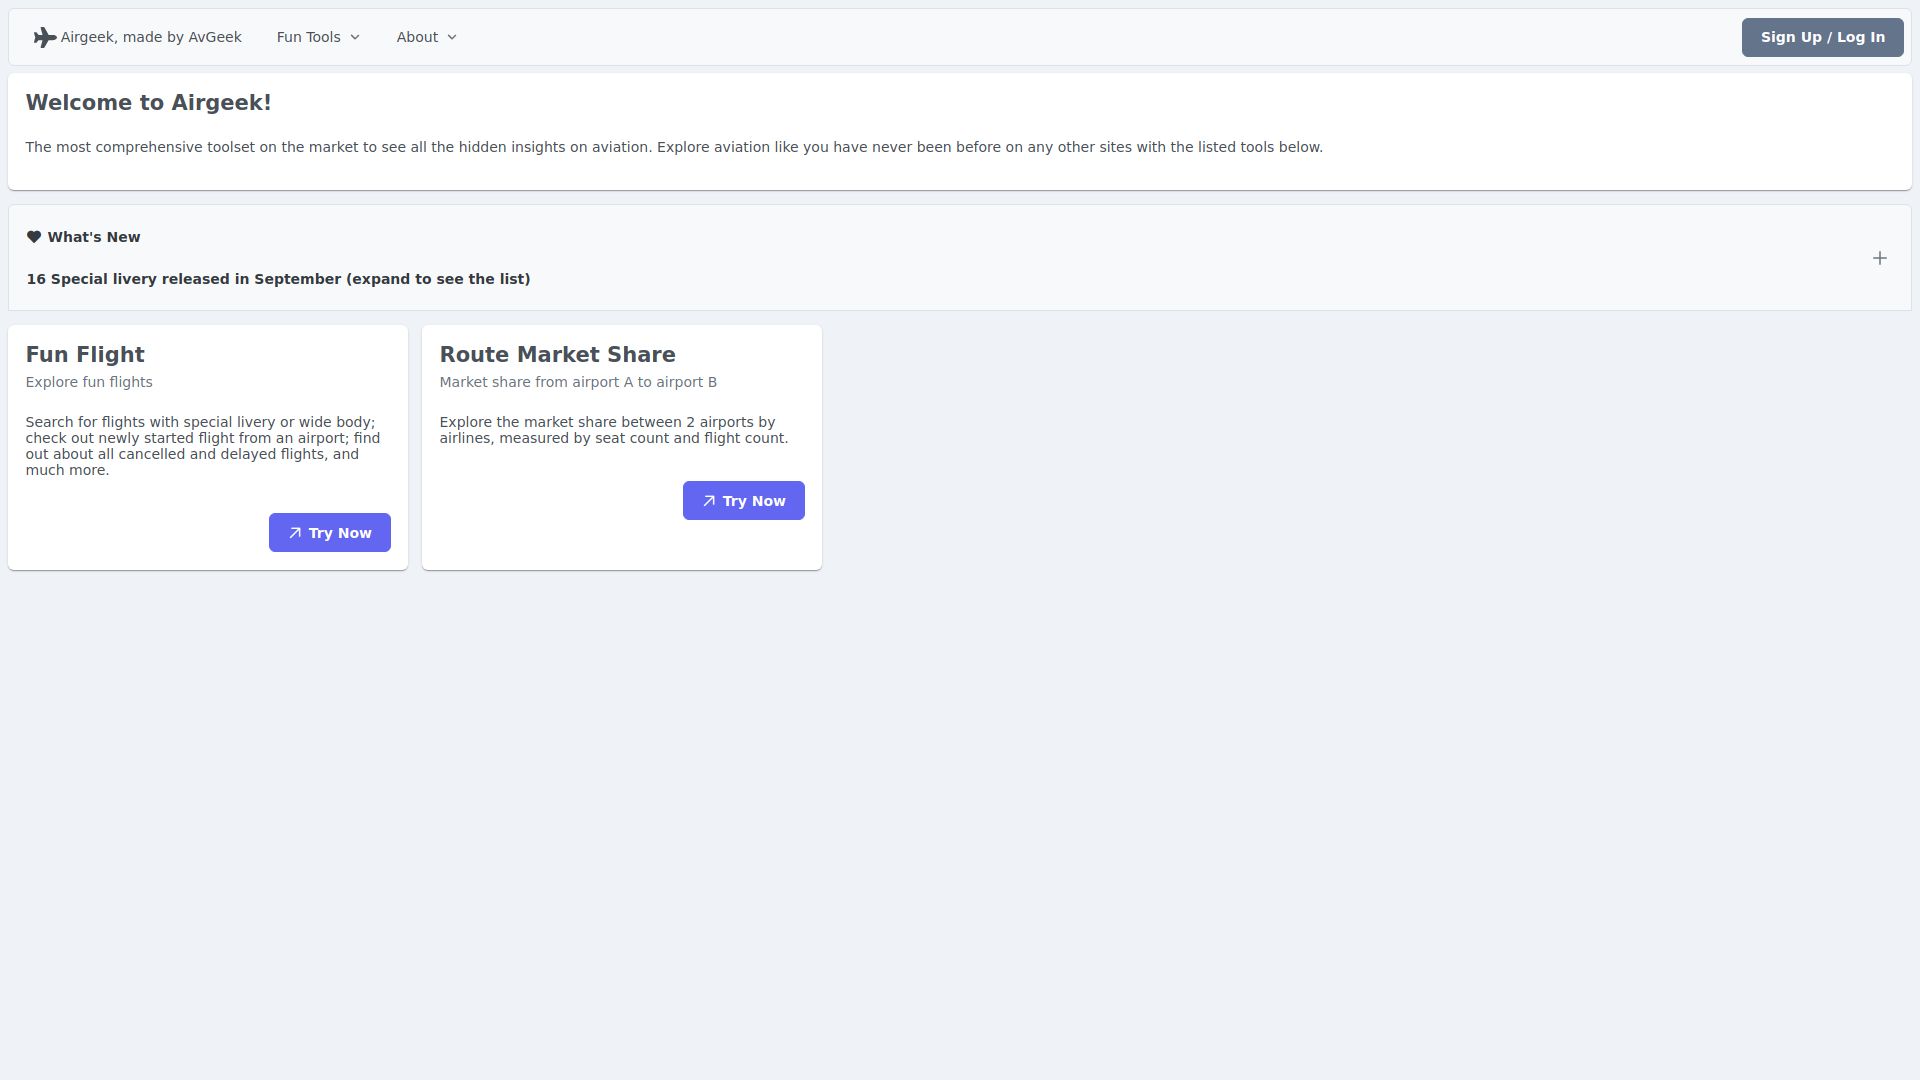The height and width of the screenshot is (1080, 1920).
Task: Click the chevron next to Fun Tools
Action: pyautogui.click(x=355, y=38)
